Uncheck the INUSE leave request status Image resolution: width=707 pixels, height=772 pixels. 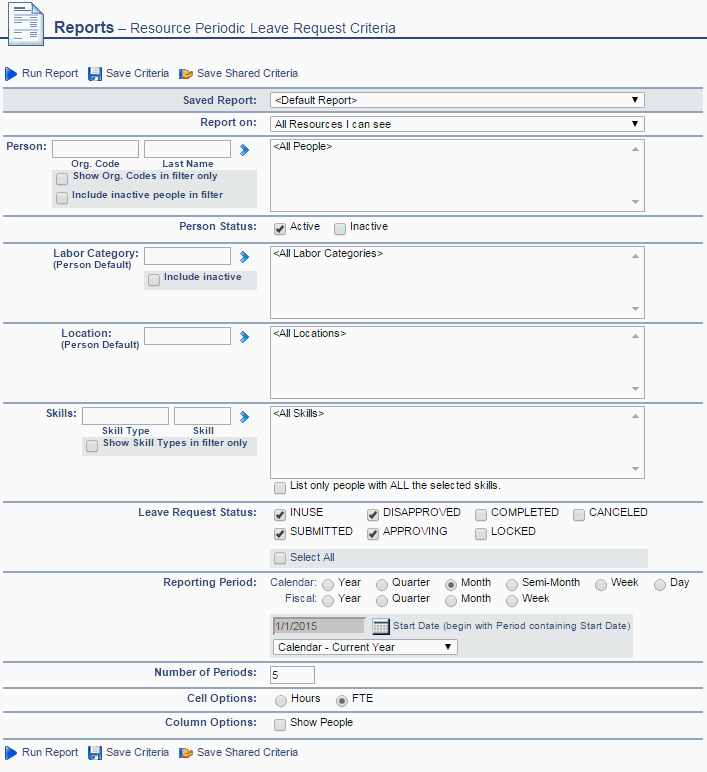click(280, 515)
